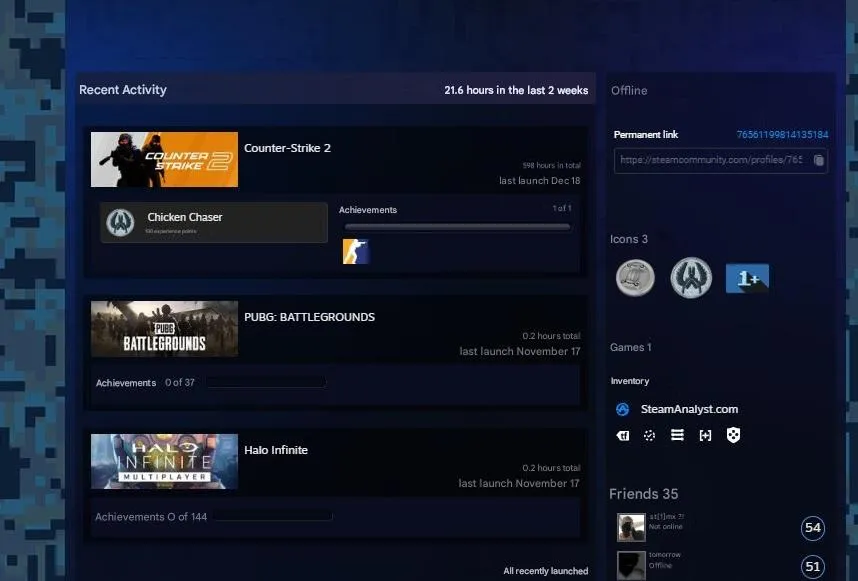Screen dimensions: 858x581
Task: Open the Friends 35 list
Action: pyautogui.click(x=643, y=494)
